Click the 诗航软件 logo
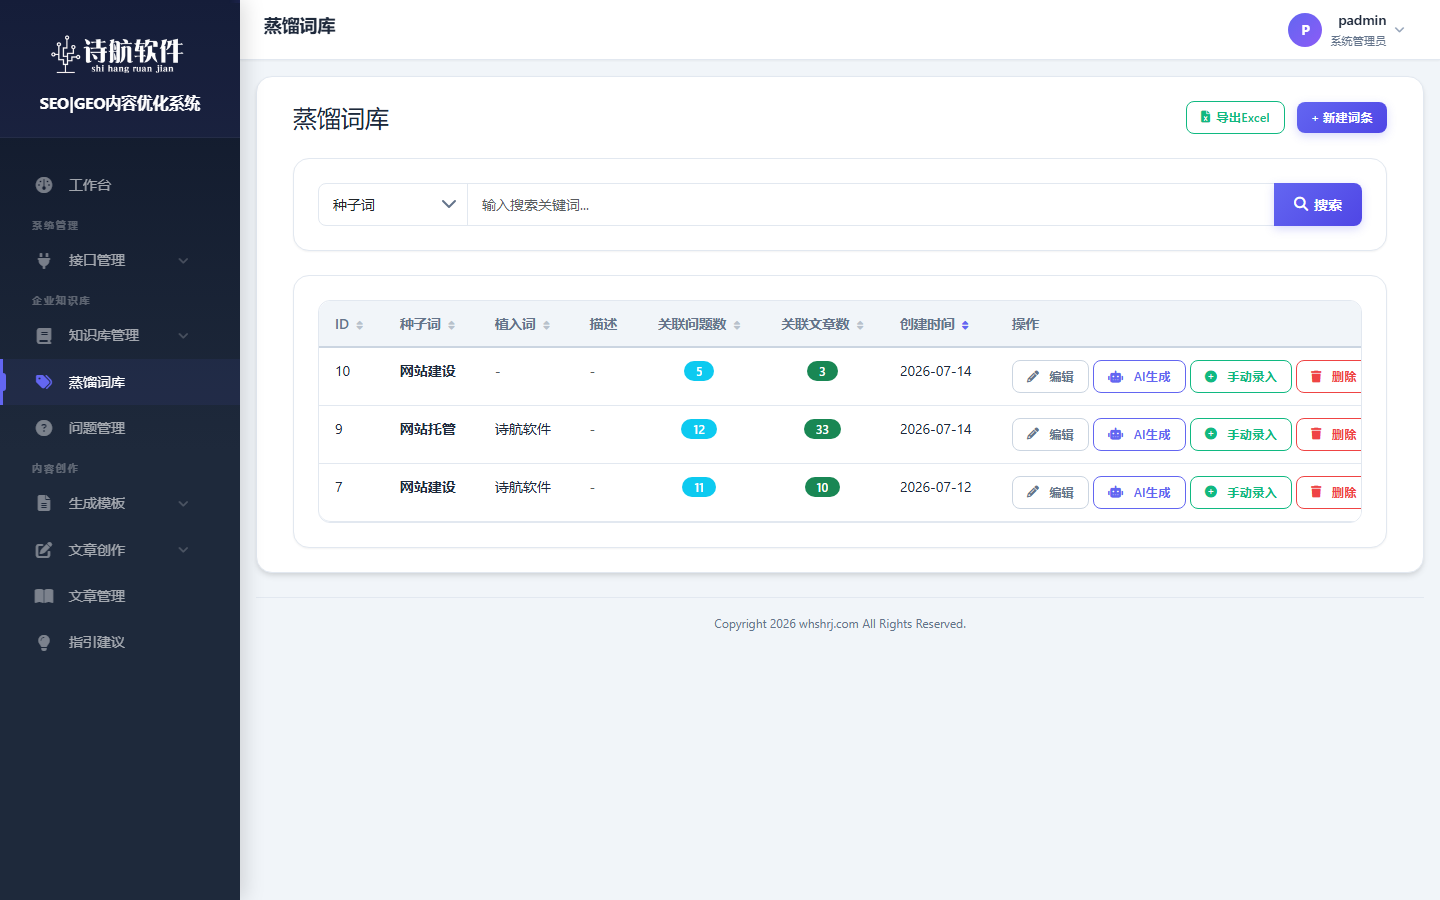This screenshot has height=900, width=1440. click(x=119, y=54)
